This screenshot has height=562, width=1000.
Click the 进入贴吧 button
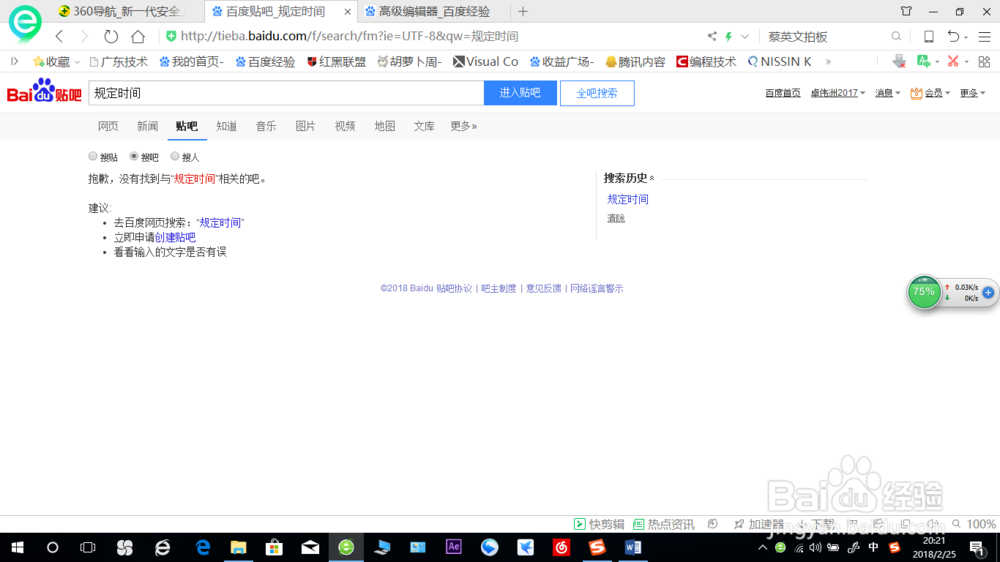point(520,93)
